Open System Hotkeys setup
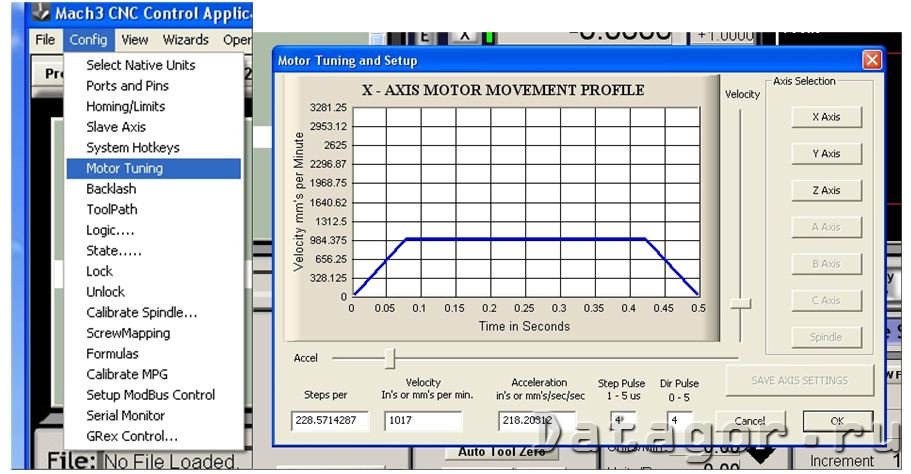The width and height of the screenshot is (911, 474). [153, 148]
